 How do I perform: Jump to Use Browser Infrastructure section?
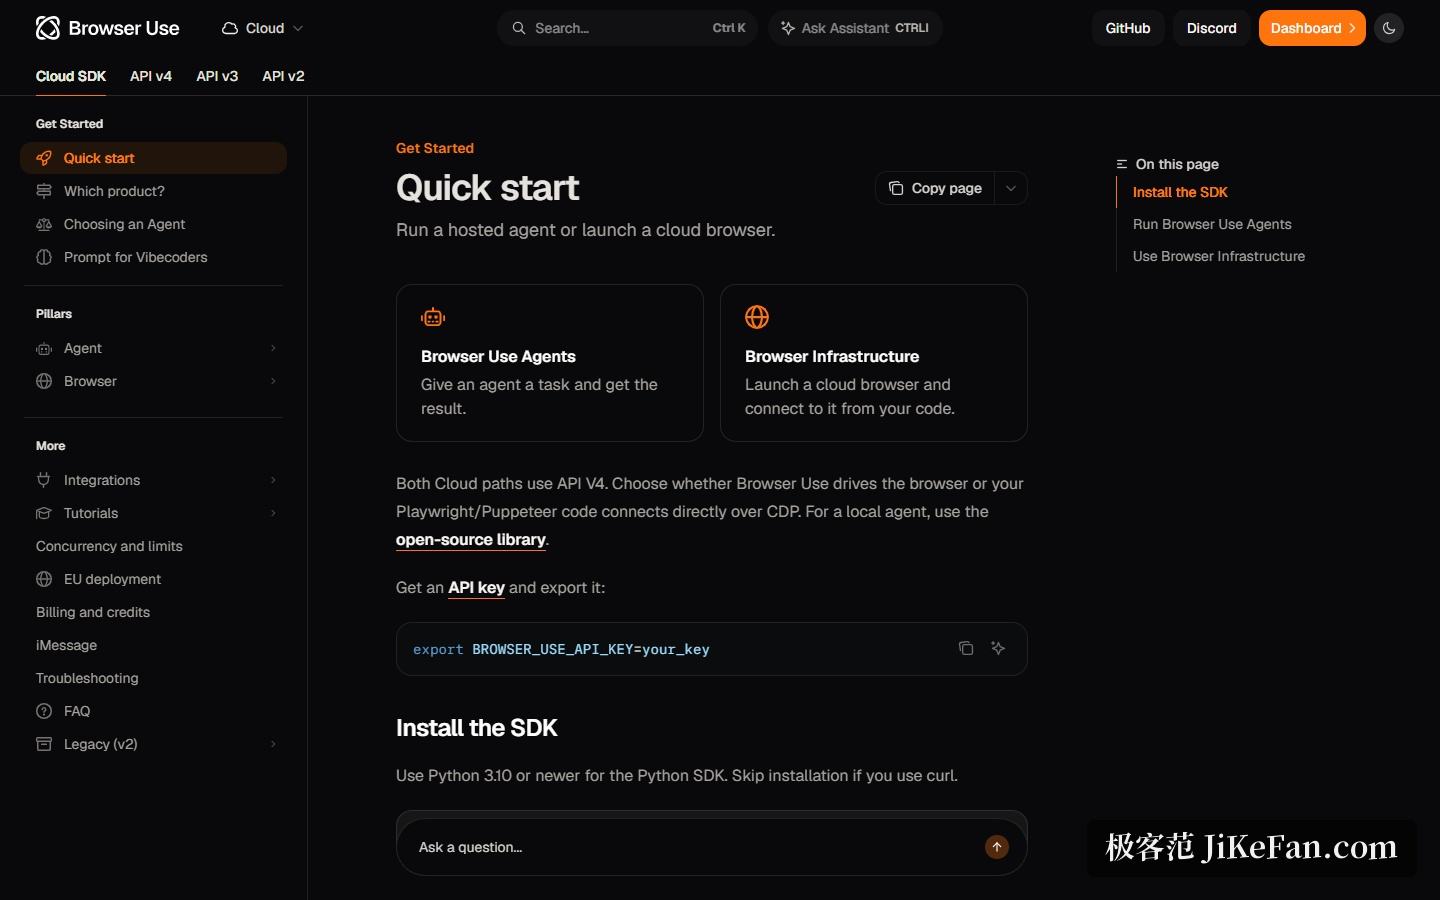[1219, 256]
